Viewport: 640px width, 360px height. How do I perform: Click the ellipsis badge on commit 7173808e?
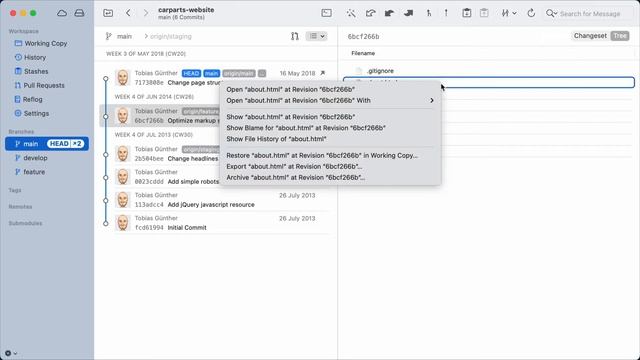[262, 73]
